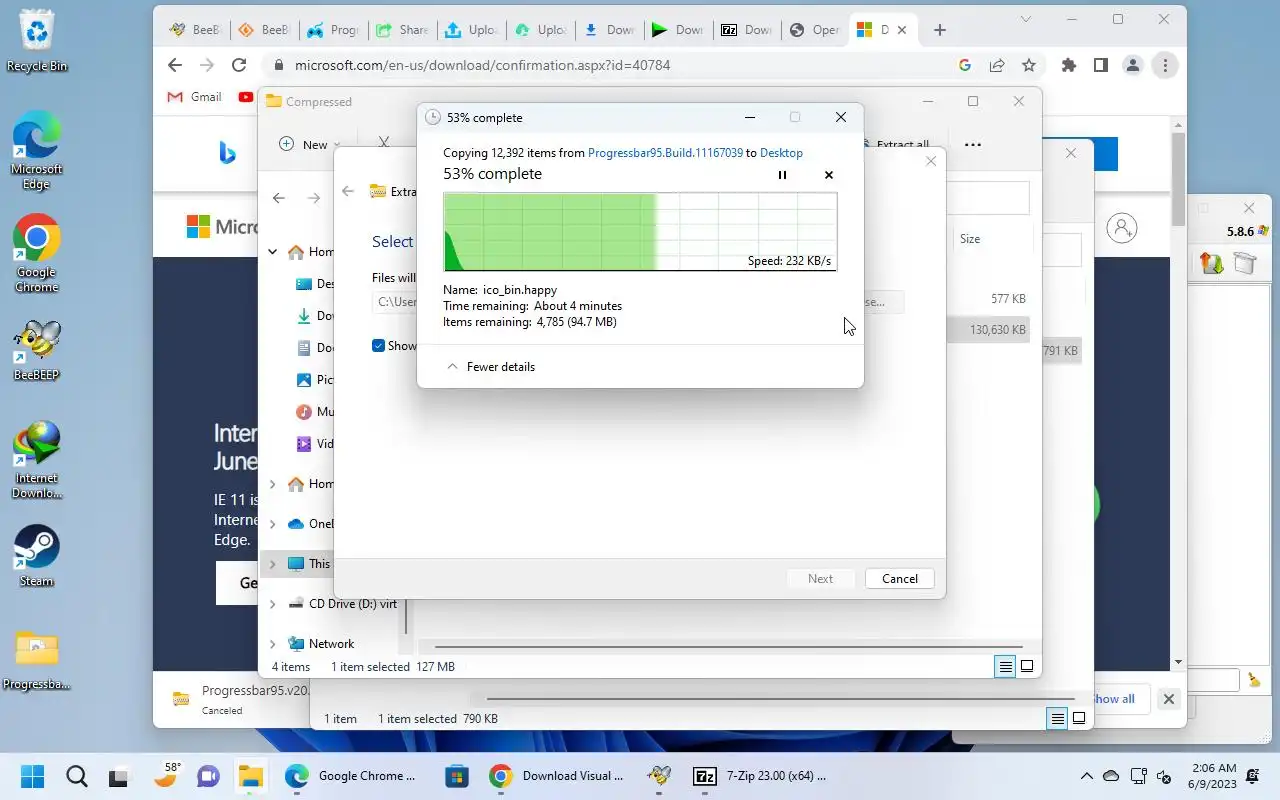Open the Windows Start menu
The image size is (1280, 800).
tap(33, 776)
